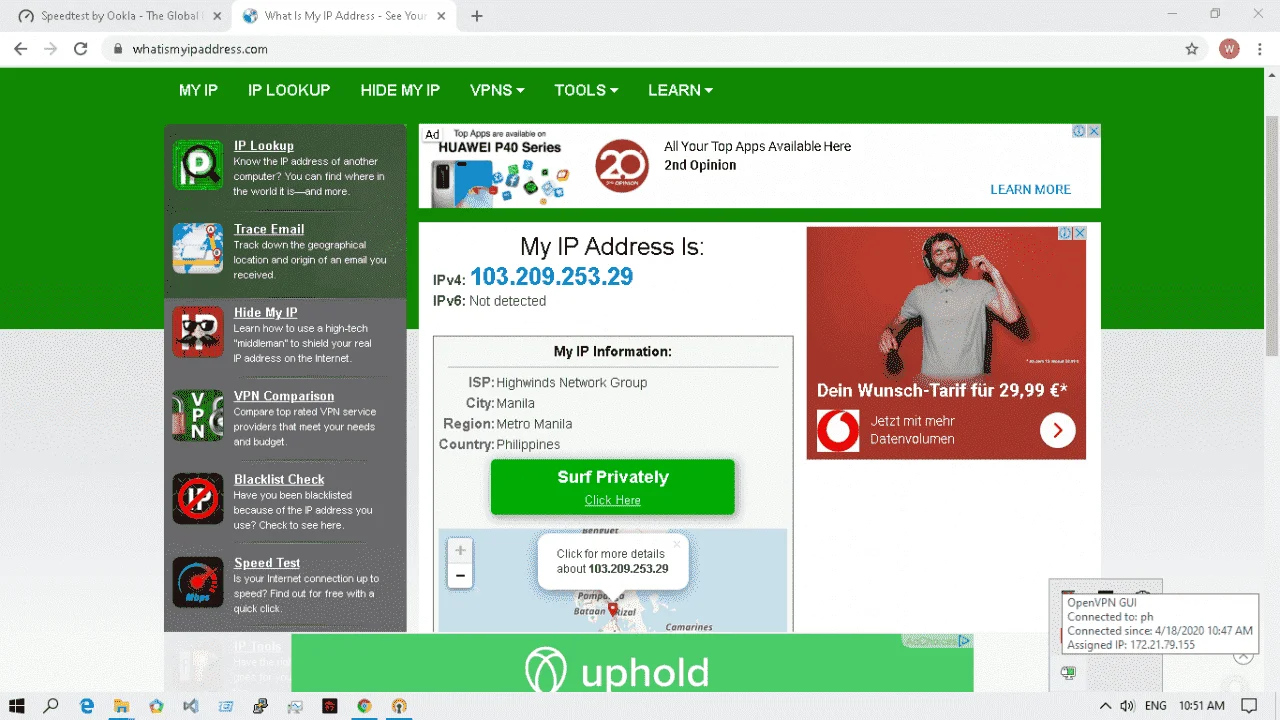
Task: Click the ISP value Highwinds Network Group
Action: [572, 383]
